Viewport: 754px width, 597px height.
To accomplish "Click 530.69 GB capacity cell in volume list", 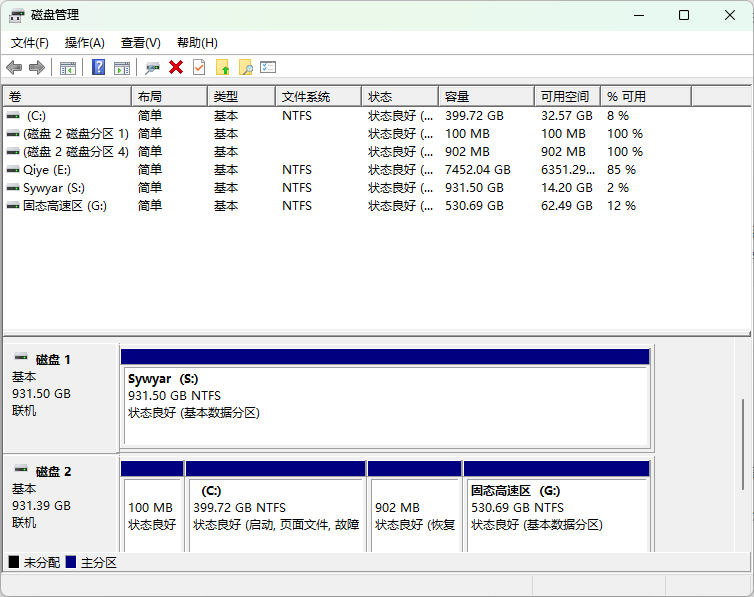I will pos(474,206).
